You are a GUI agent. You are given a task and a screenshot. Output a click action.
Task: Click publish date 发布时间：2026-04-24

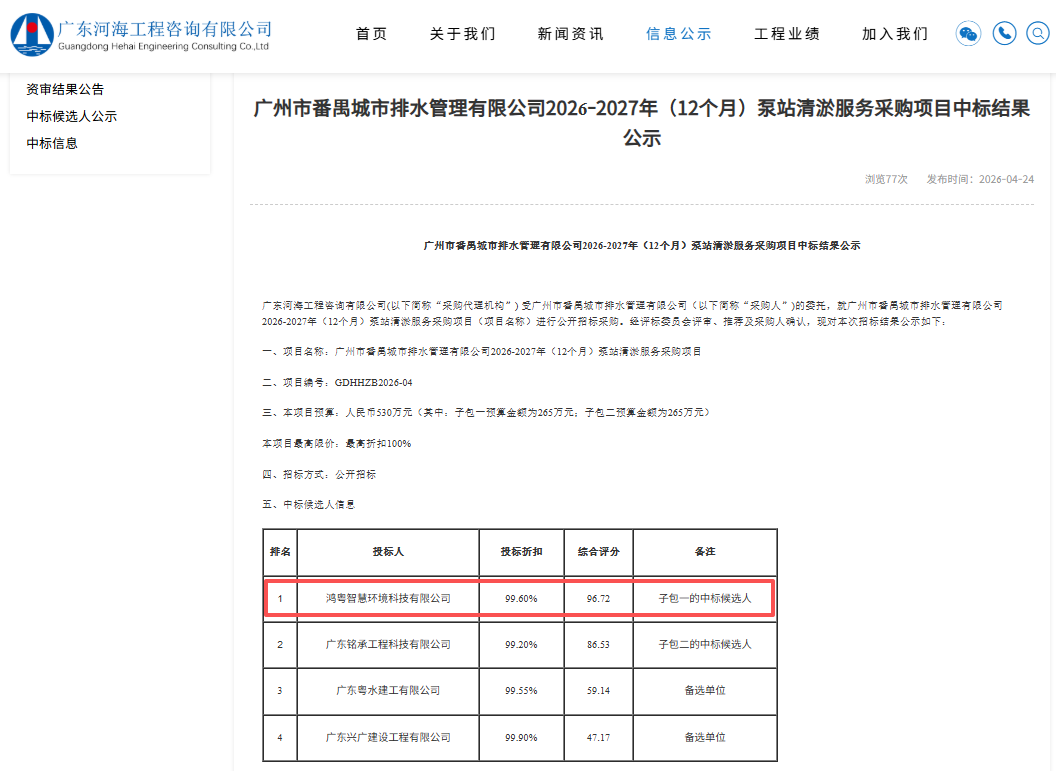tap(980, 179)
